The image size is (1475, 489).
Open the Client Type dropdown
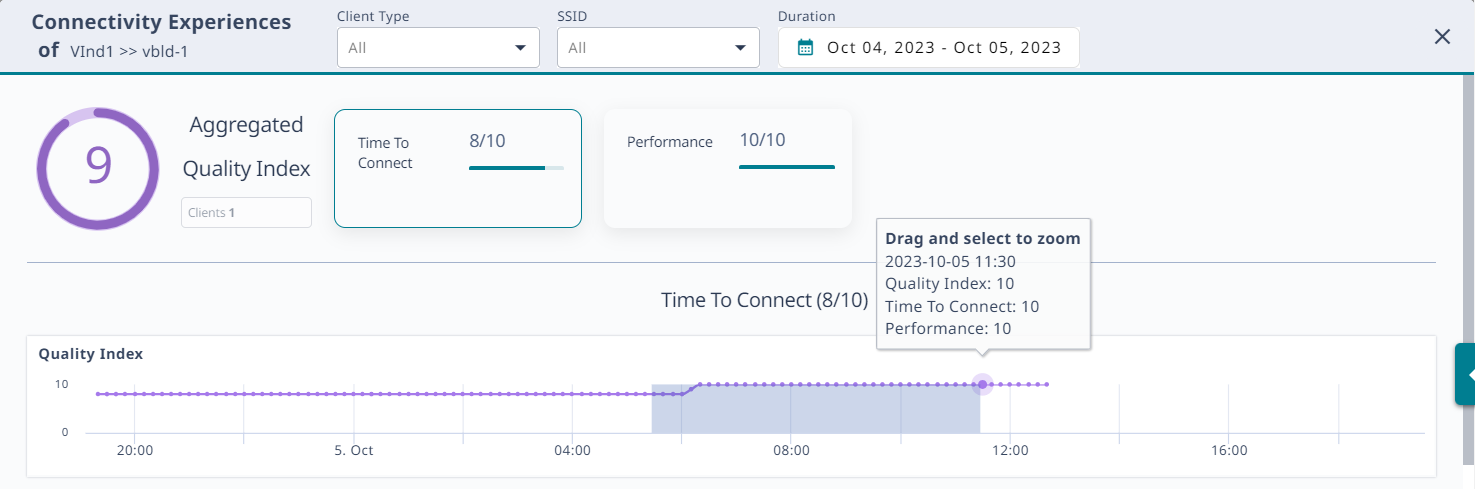(438, 47)
